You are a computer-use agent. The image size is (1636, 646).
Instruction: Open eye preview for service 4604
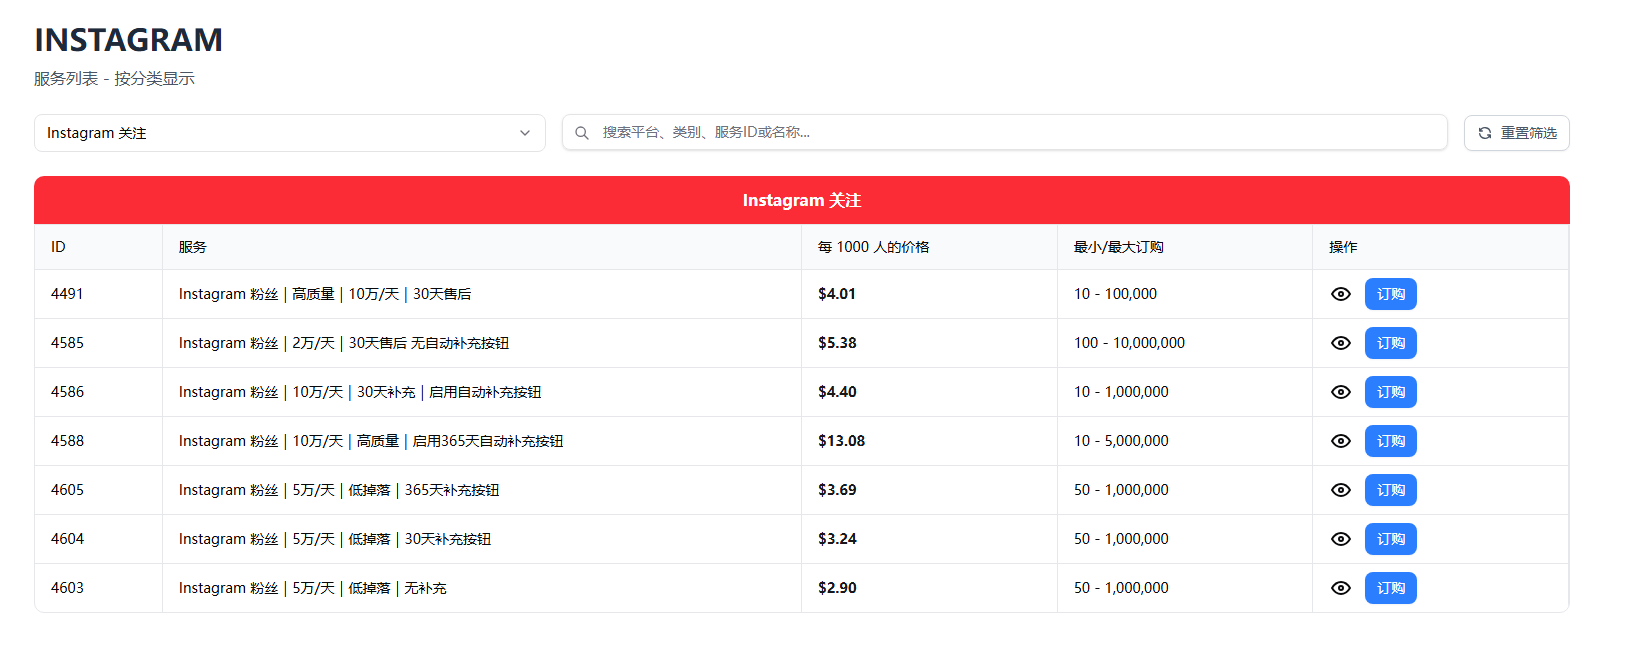pyautogui.click(x=1341, y=539)
